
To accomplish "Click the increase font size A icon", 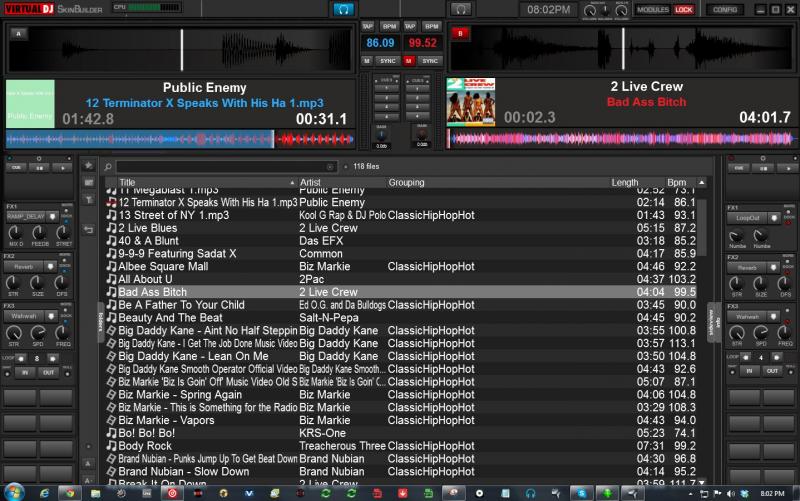I will (x=88, y=464).
